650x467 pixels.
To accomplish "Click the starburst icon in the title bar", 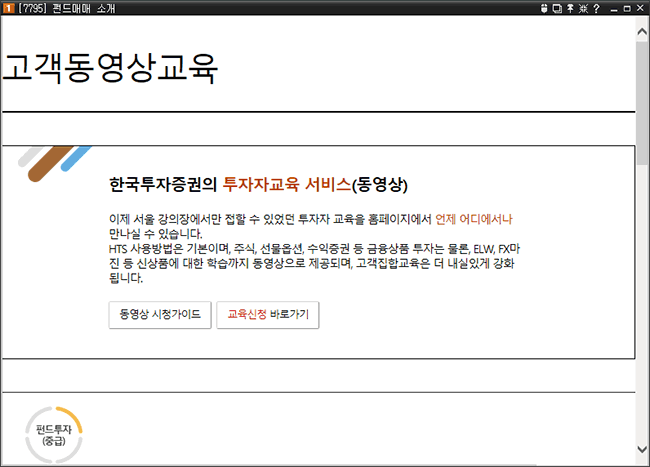I will tap(583, 8).
